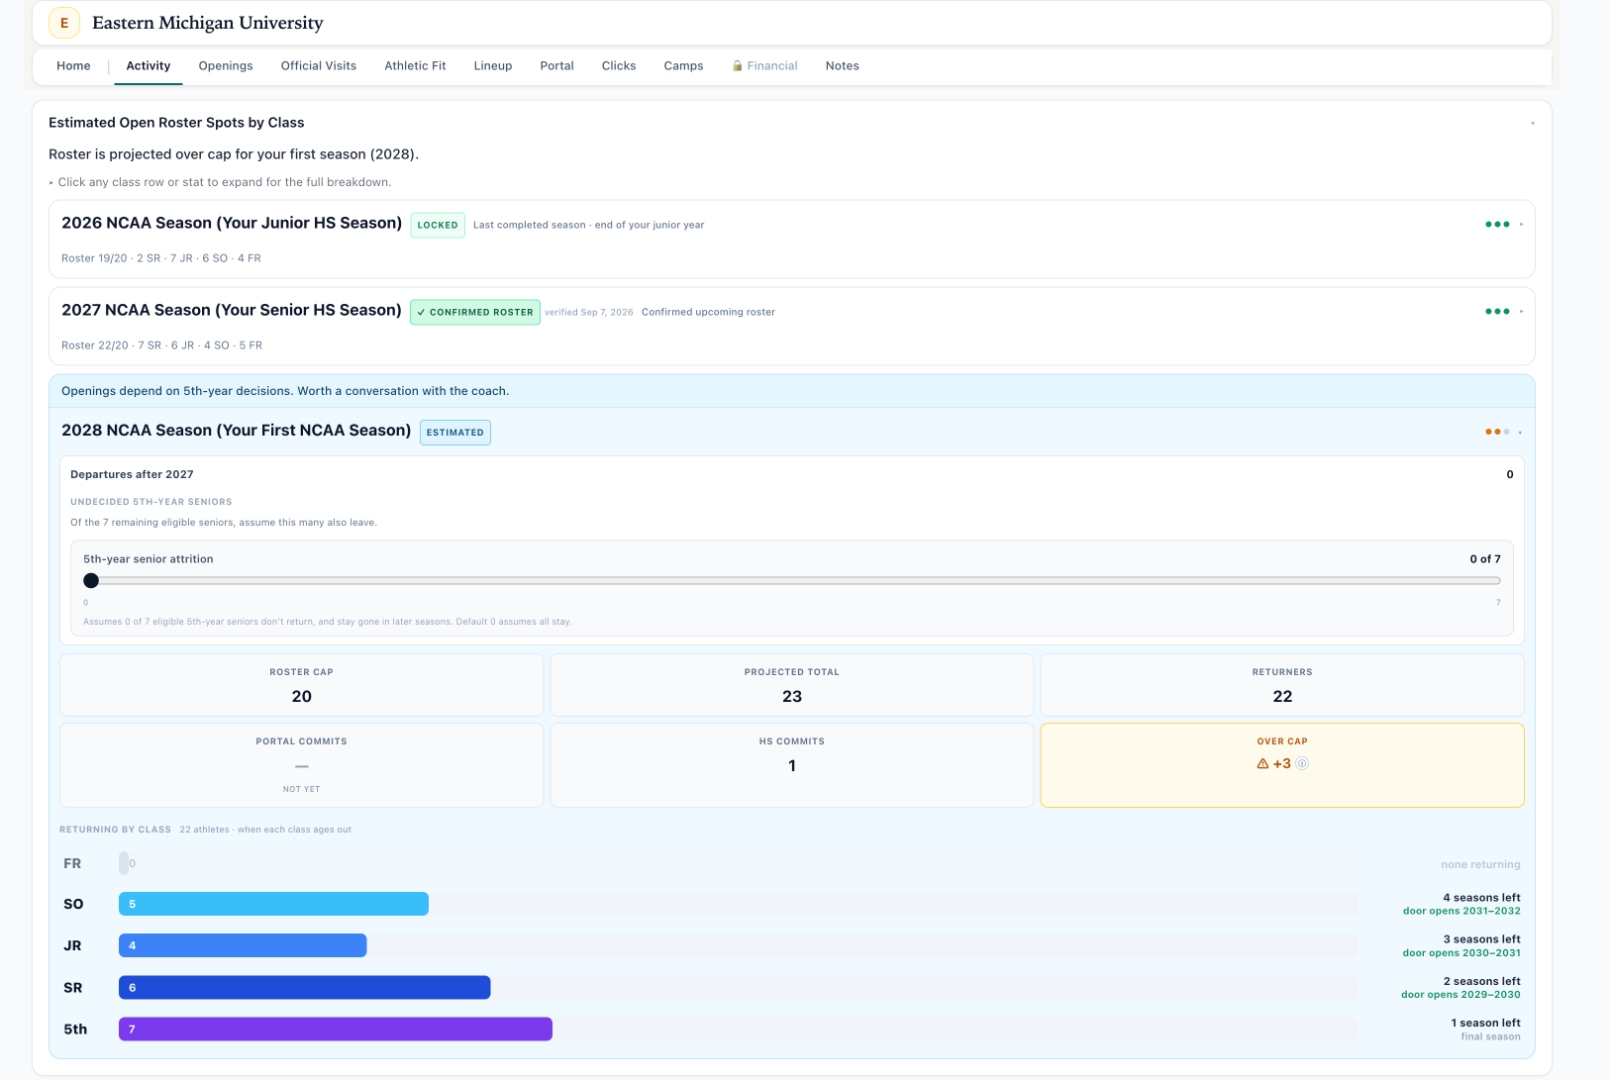Screen dimensions: 1609x1080
Task: Click the 2028 NCAA Season heading
Action: click(236, 430)
